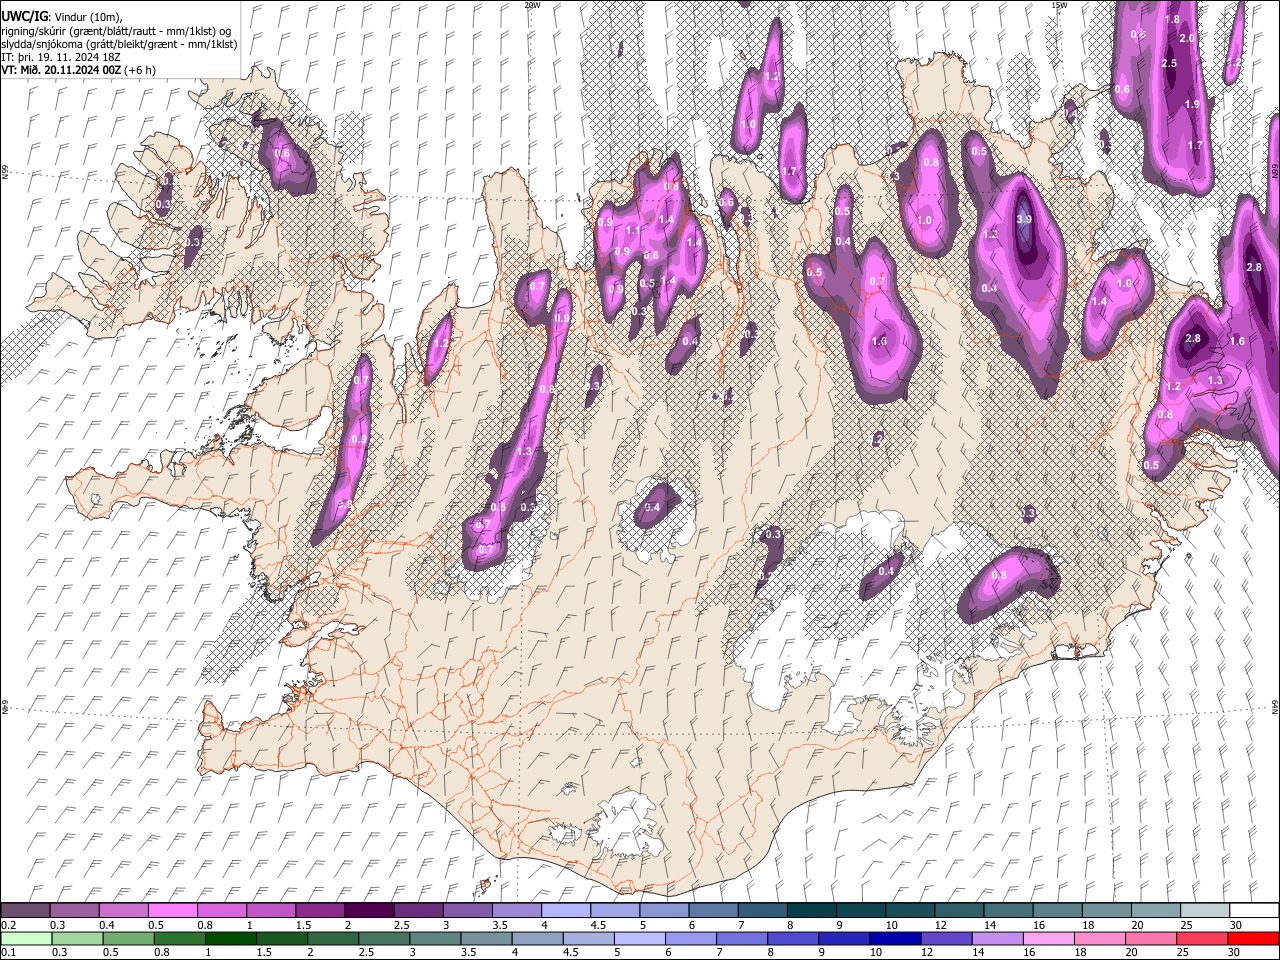Click the valid time "VT: Mið. 20.11.2024 00Z"
This screenshot has width=1280, height=960.
click(61, 71)
